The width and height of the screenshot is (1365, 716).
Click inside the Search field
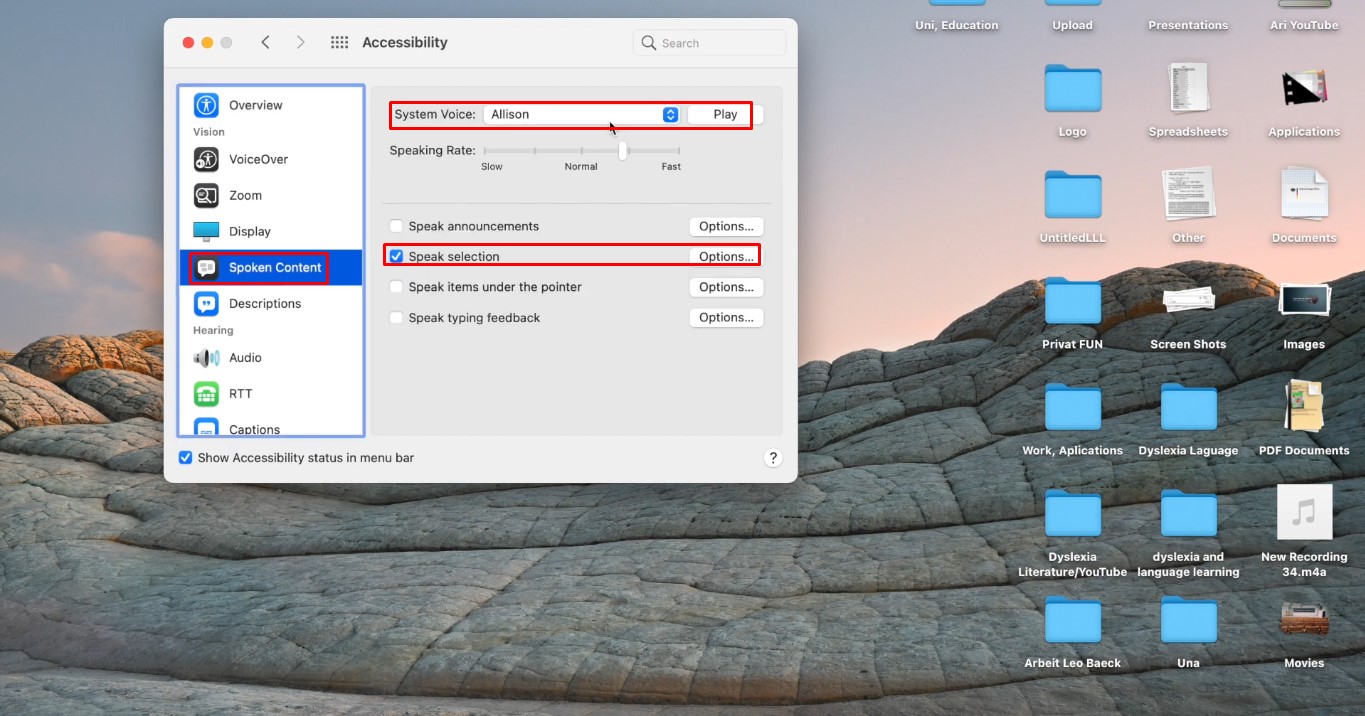point(709,42)
